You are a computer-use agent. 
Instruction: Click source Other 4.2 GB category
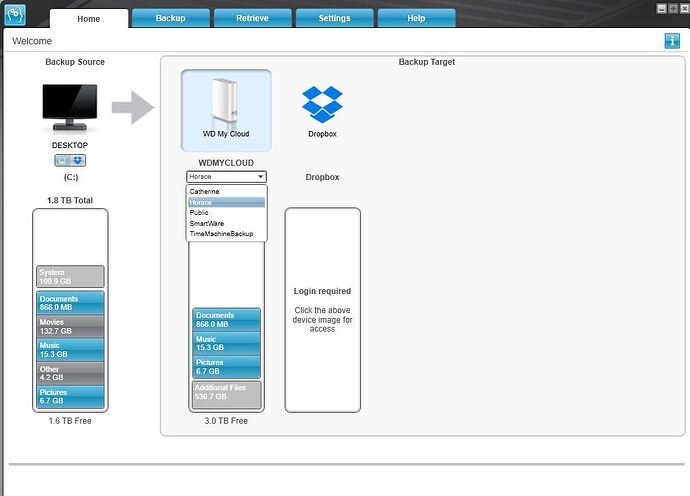(70, 373)
